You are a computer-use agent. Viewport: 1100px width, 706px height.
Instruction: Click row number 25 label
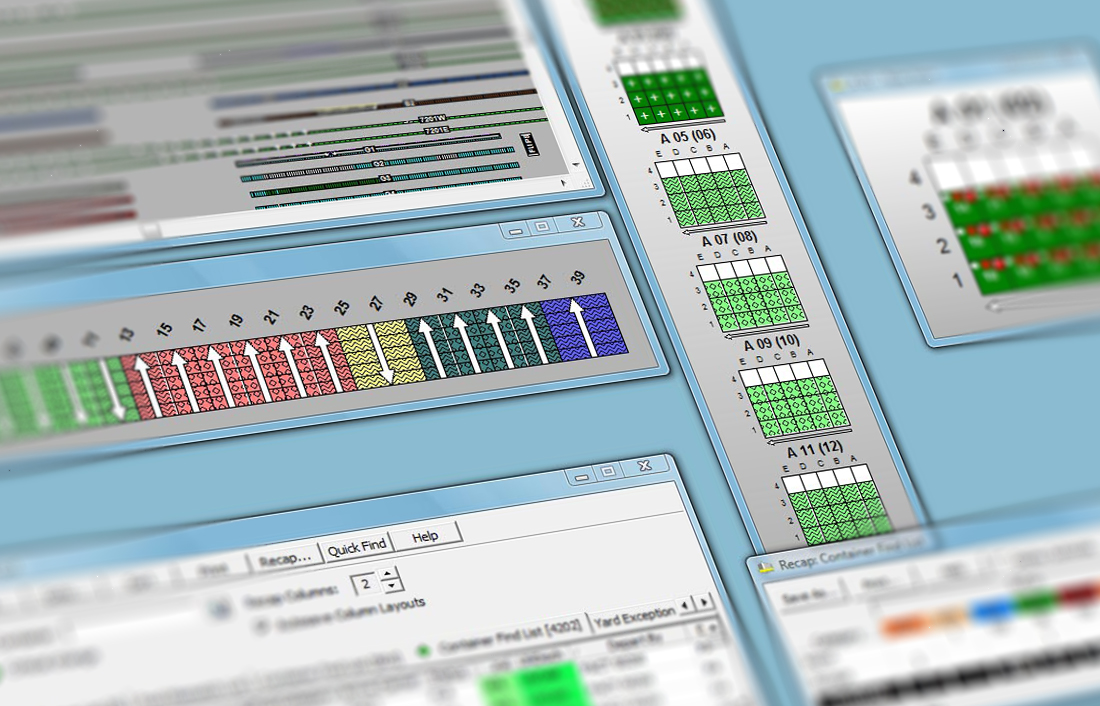click(342, 307)
